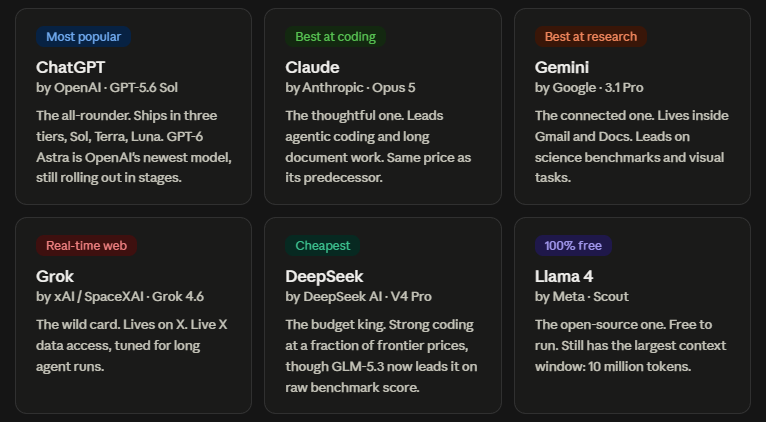Click the by Meta Scout subtitle
Screen dimensions: 766x422
pos(582,297)
